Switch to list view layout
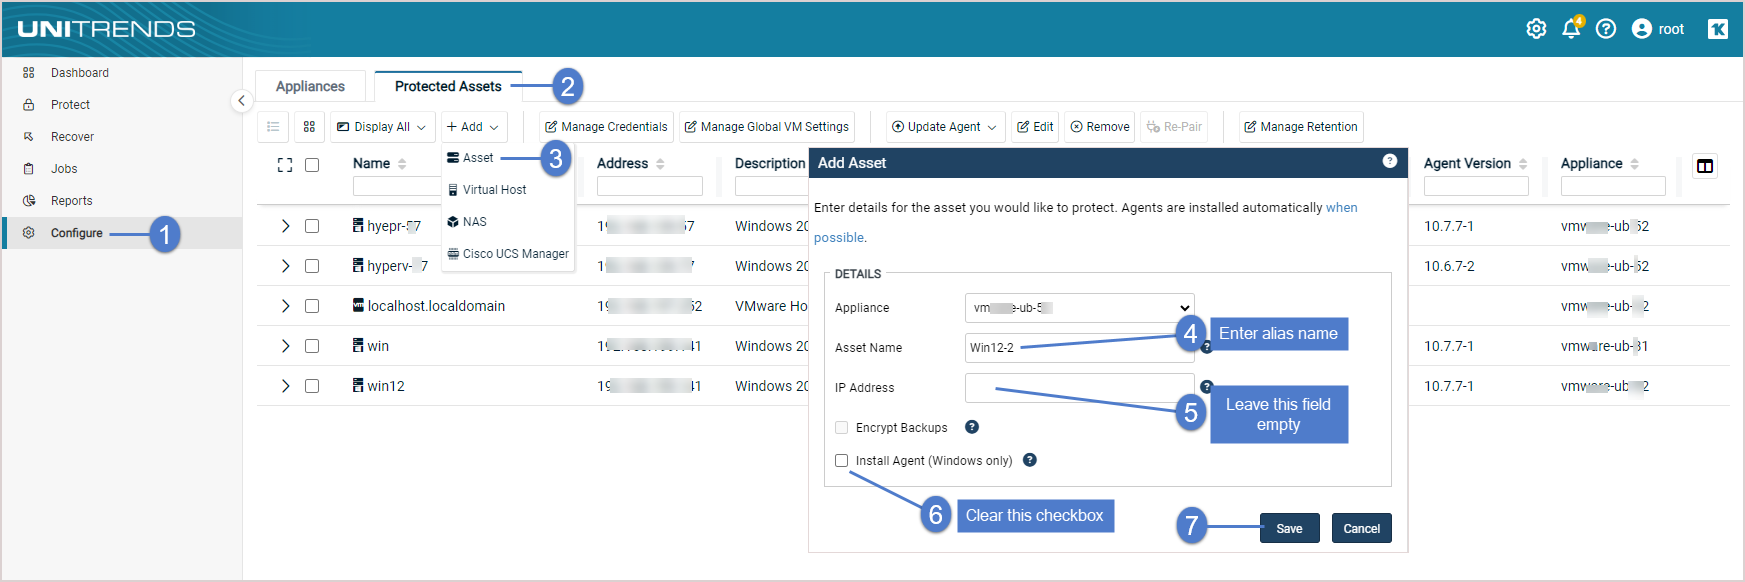 (x=273, y=127)
